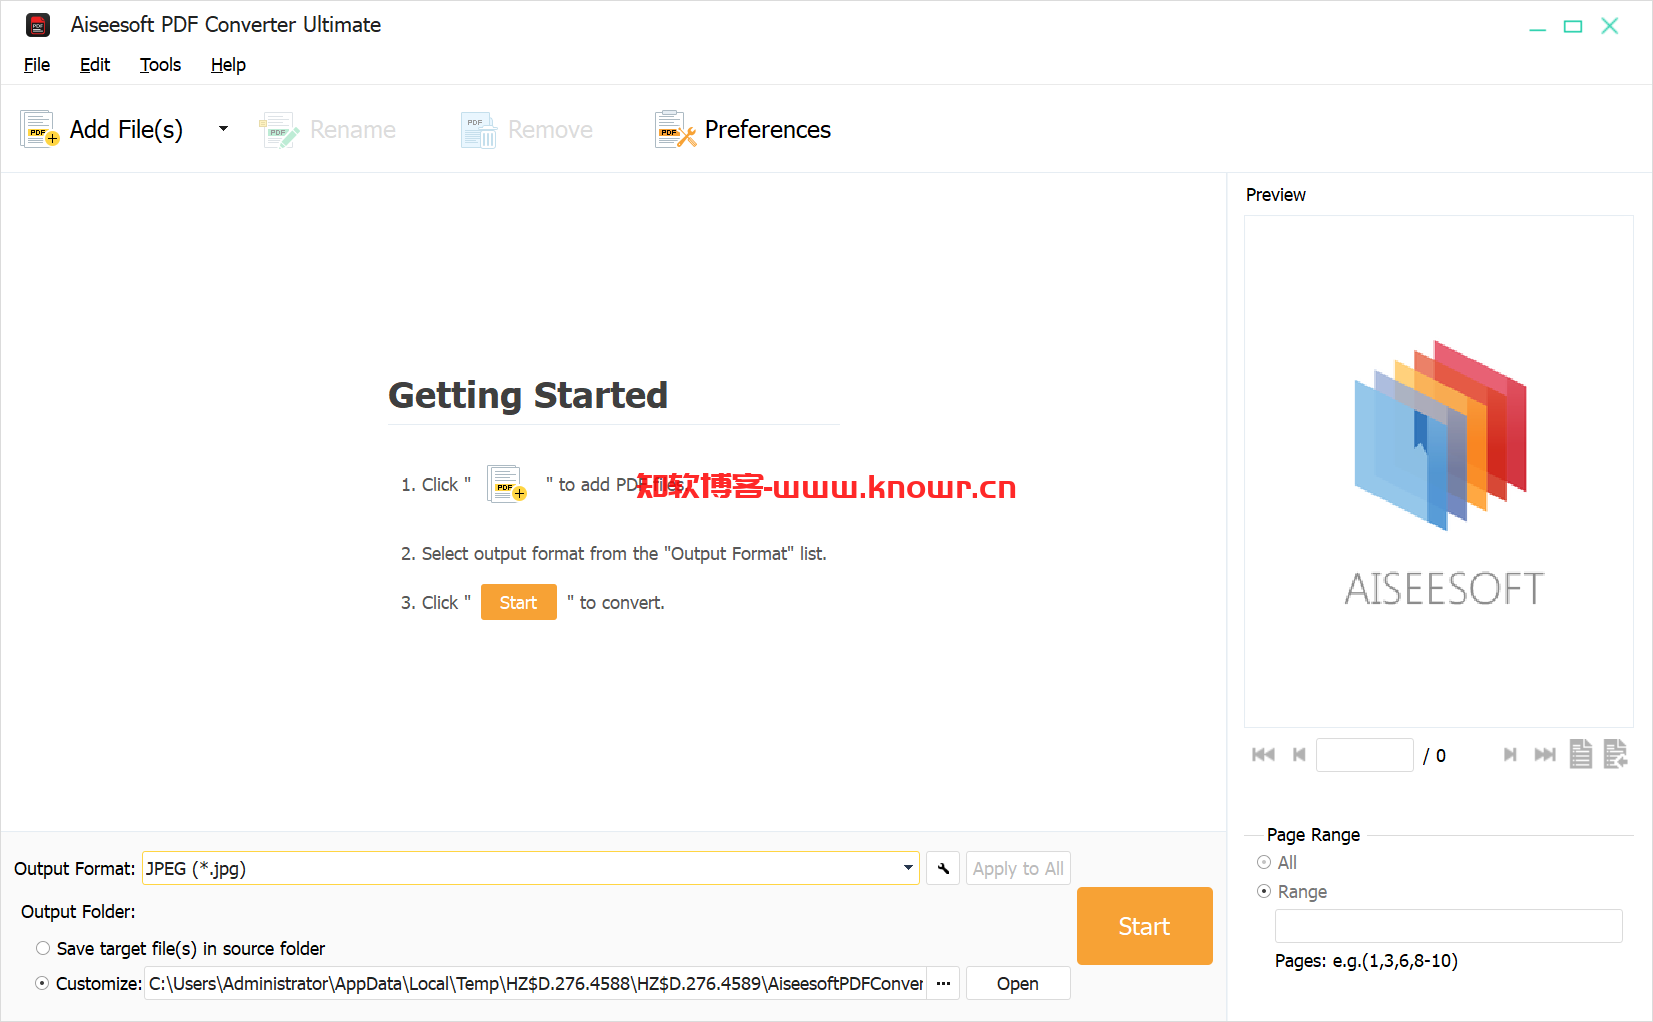Open the Tools menu
This screenshot has width=1653, height=1022.
[160, 65]
